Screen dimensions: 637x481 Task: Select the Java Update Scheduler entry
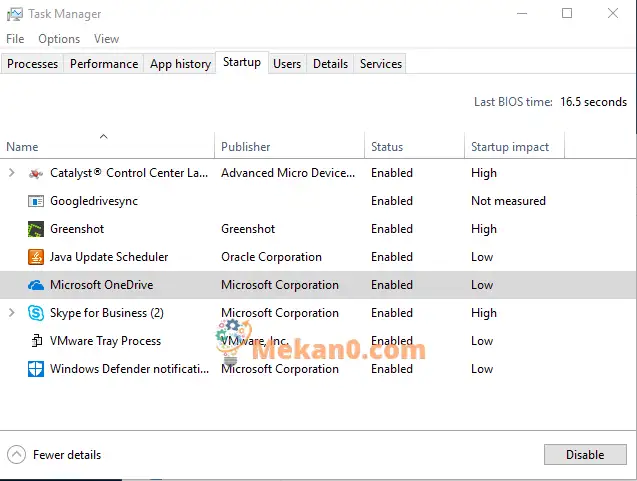[109, 257]
